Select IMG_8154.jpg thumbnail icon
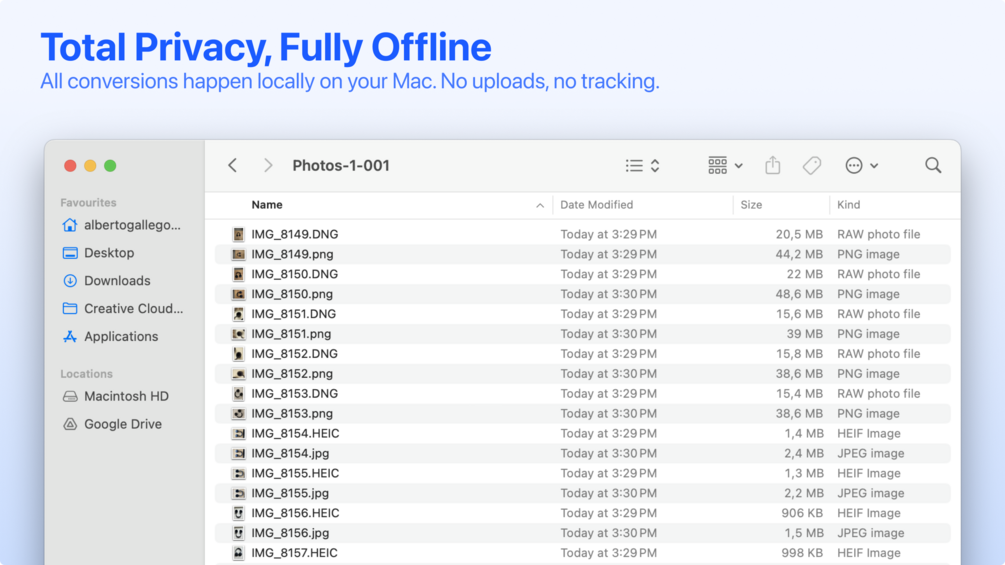 [238, 454]
